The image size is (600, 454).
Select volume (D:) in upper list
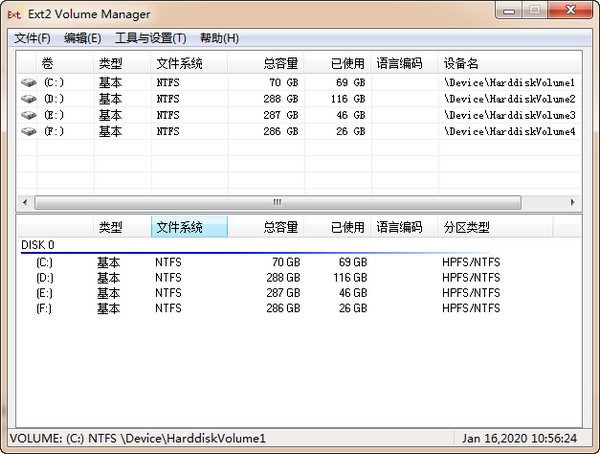tap(298, 99)
